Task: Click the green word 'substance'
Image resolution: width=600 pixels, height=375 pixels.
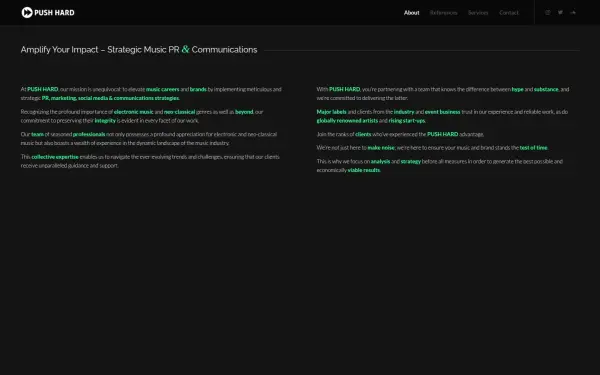Action: [546, 89]
